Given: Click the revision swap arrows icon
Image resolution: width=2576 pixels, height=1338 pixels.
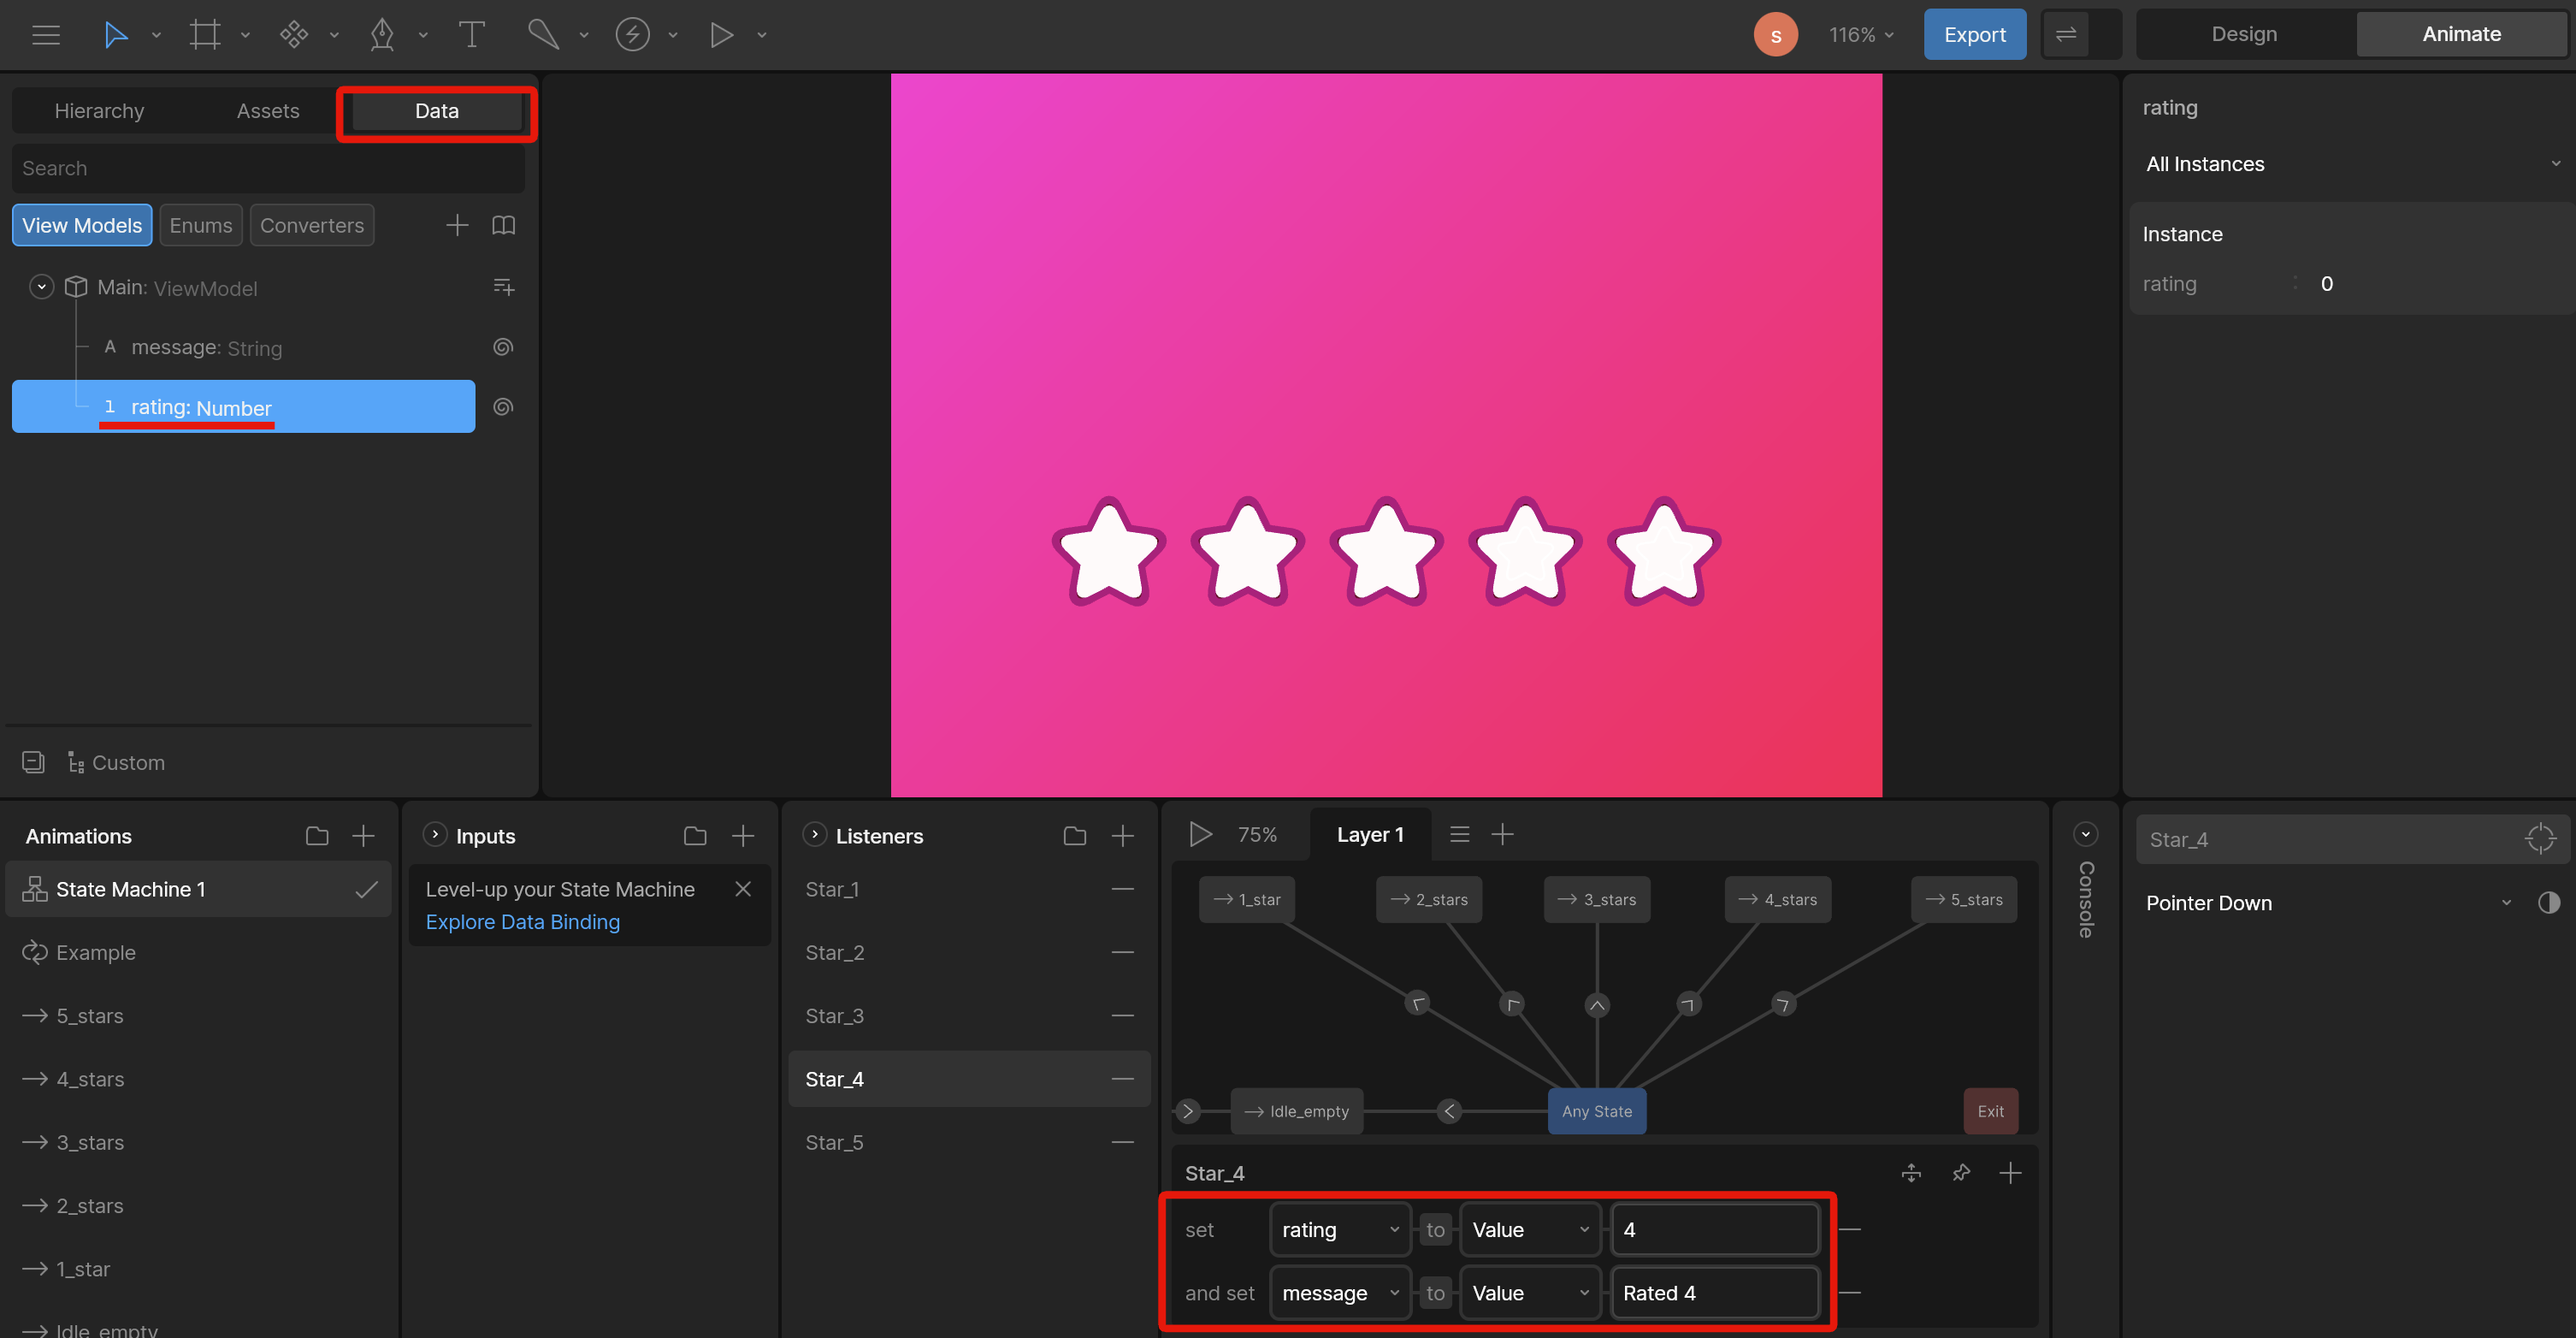Looking at the screenshot, I should [x=2066, y=35].
